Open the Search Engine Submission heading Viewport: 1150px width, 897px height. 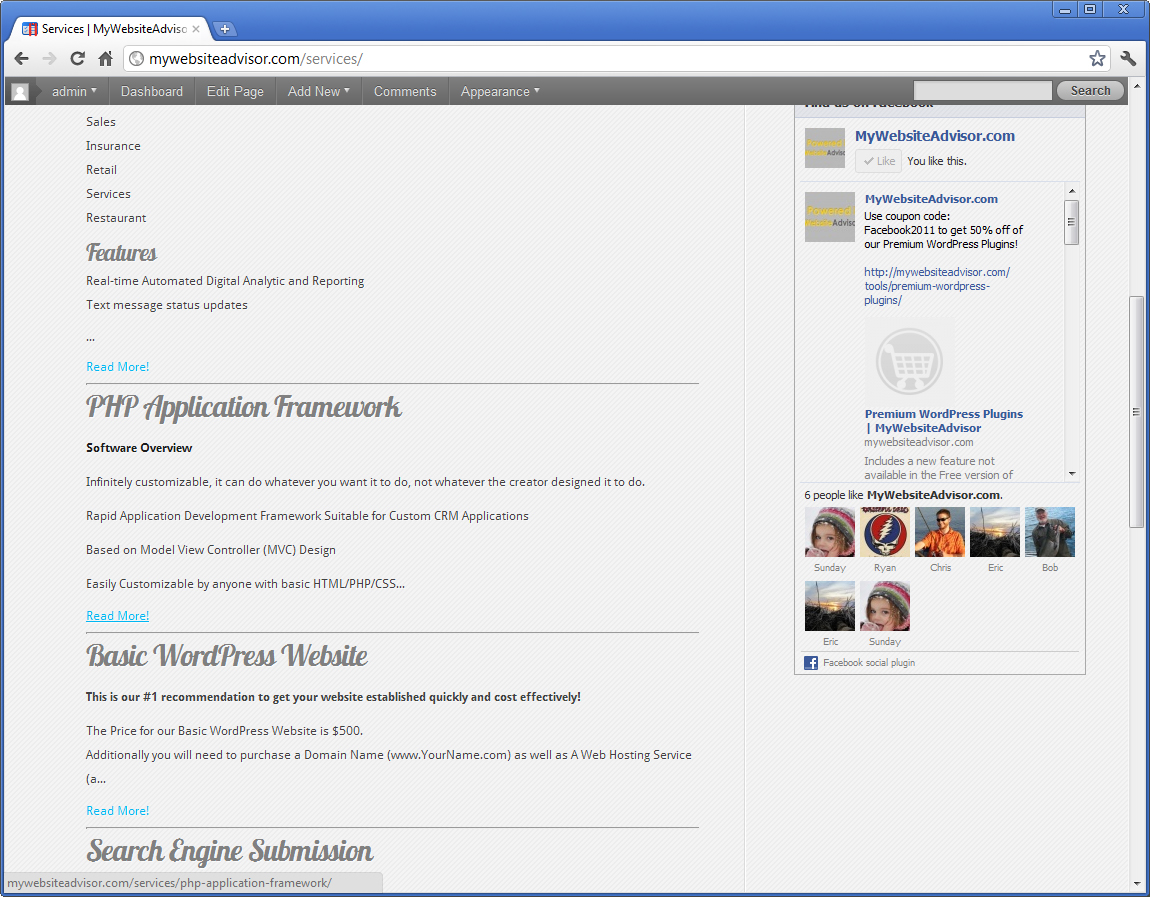coord(230,851)
